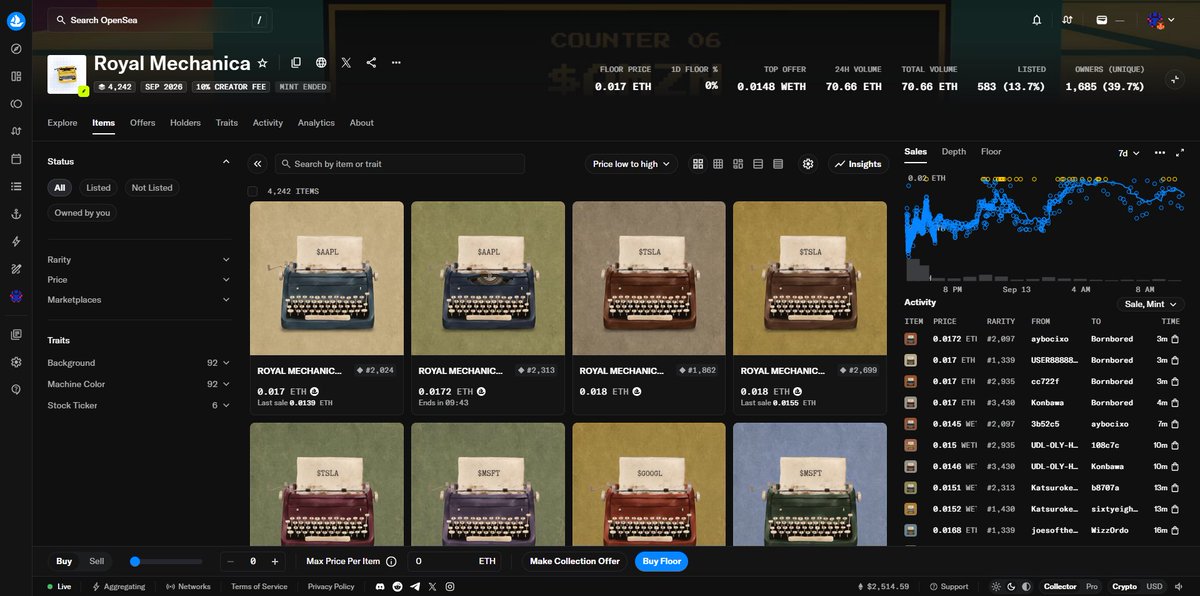This screenshot has height=596, width=1200.
Task: Open the Price low to high sort dropdown
Action: coord(631,164)
